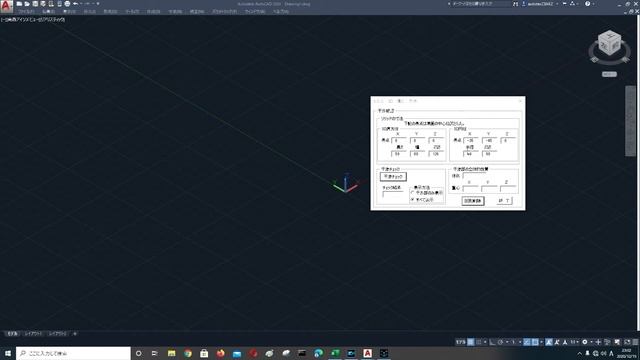The height and width of the screenshot is (360, 640).
Task: Open the ヘルプ menu
Action: click(x=281, y=11)
